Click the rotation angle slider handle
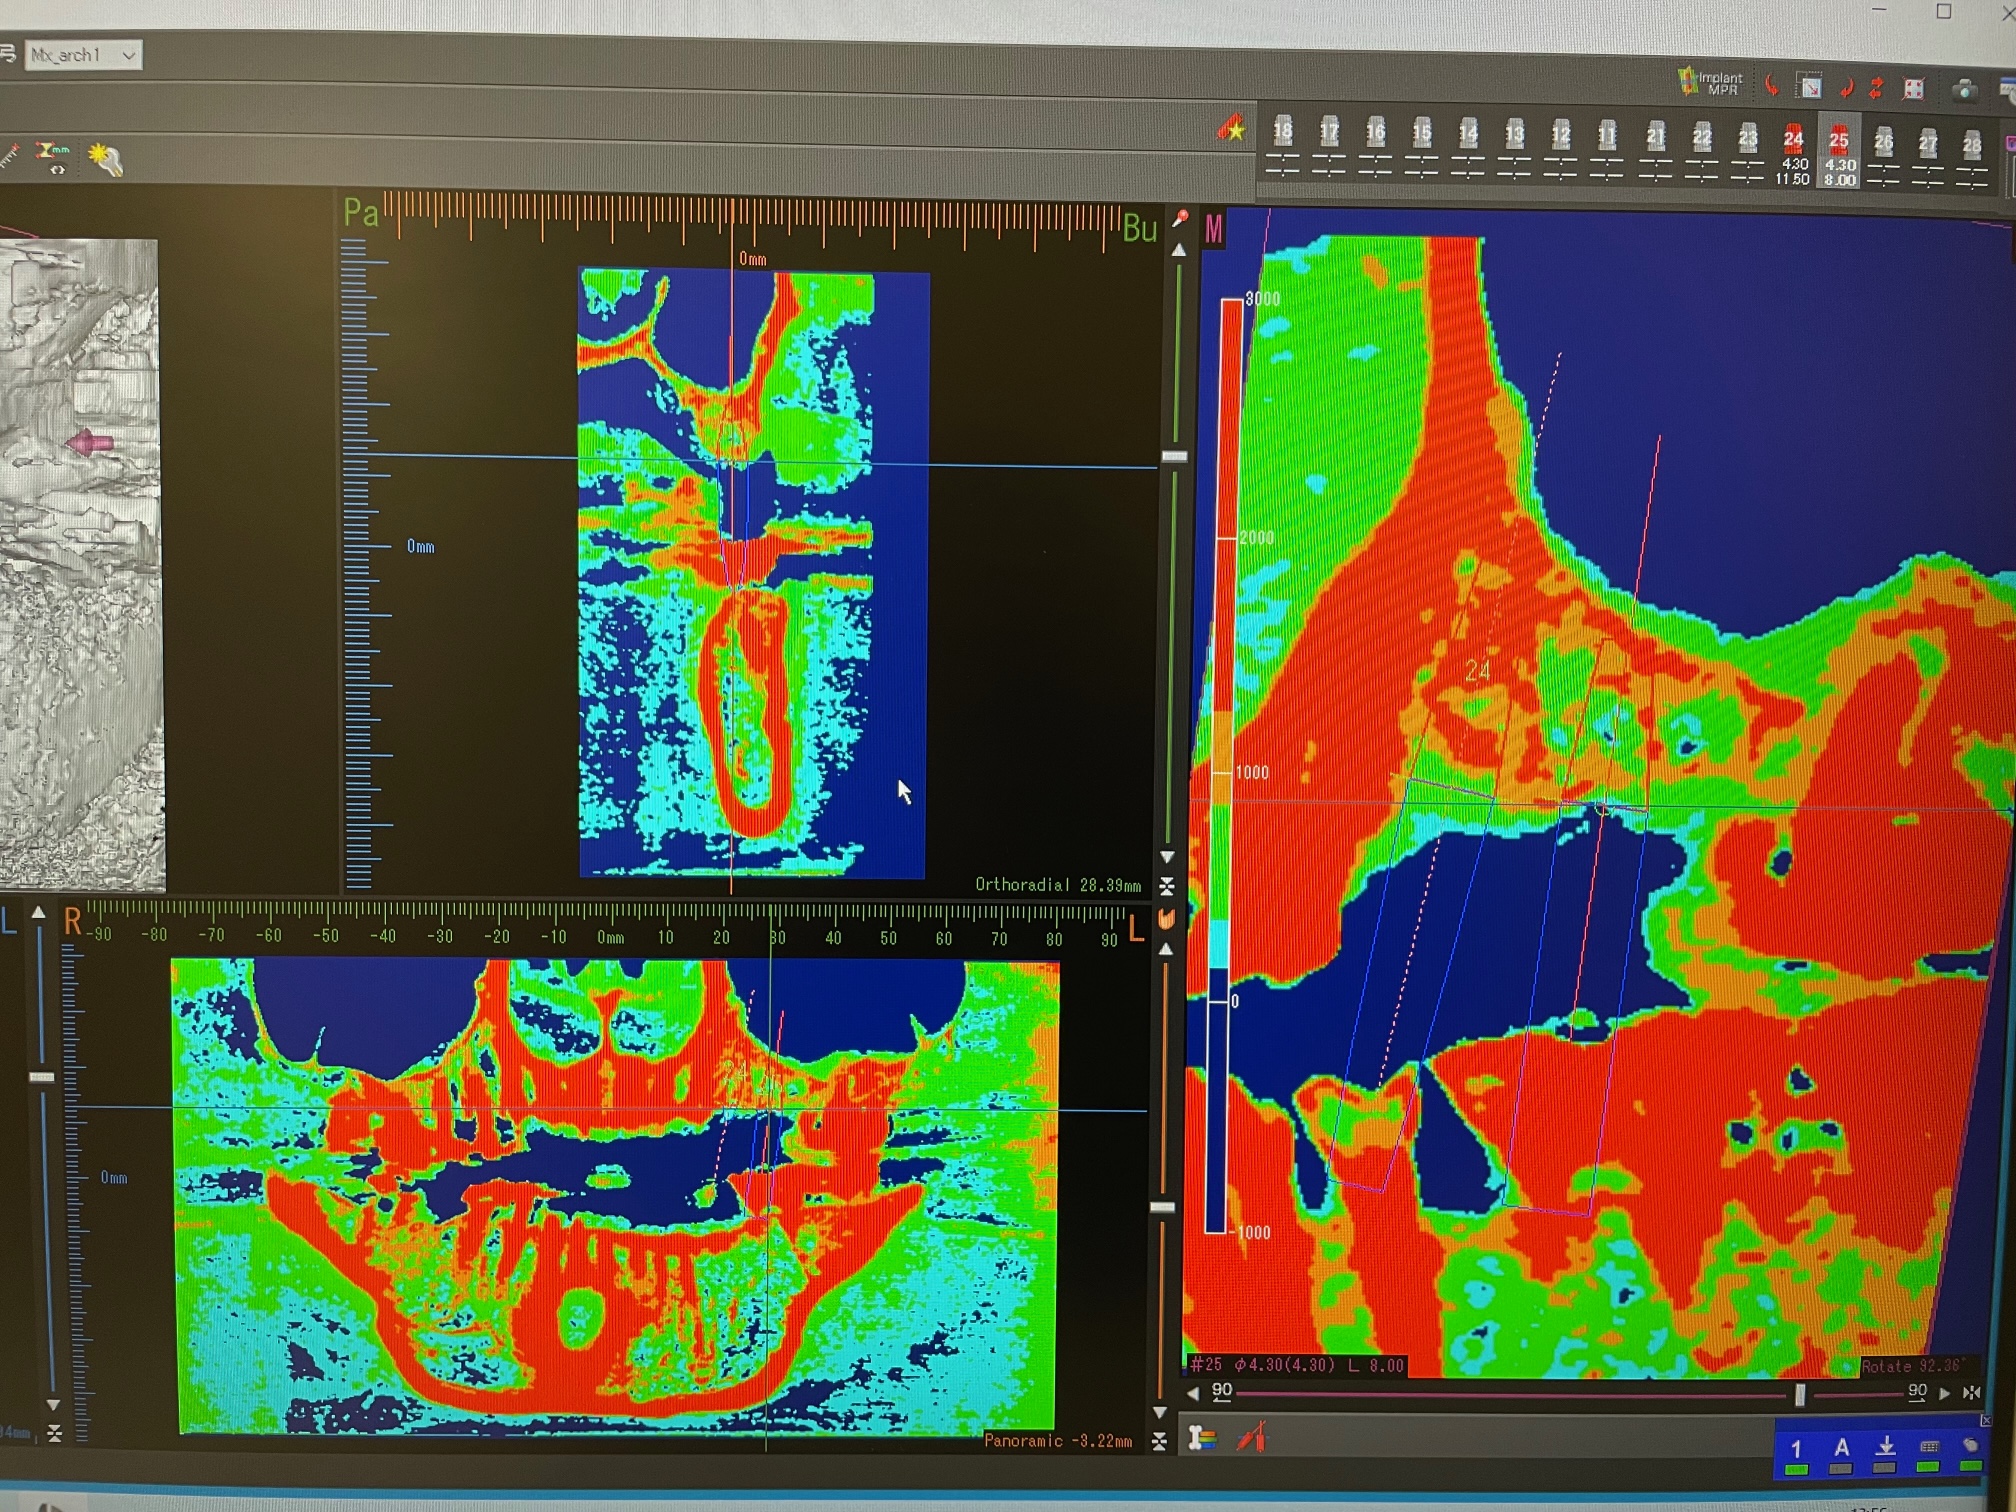The image size is (2016, 1512). coord(1800,1394)
